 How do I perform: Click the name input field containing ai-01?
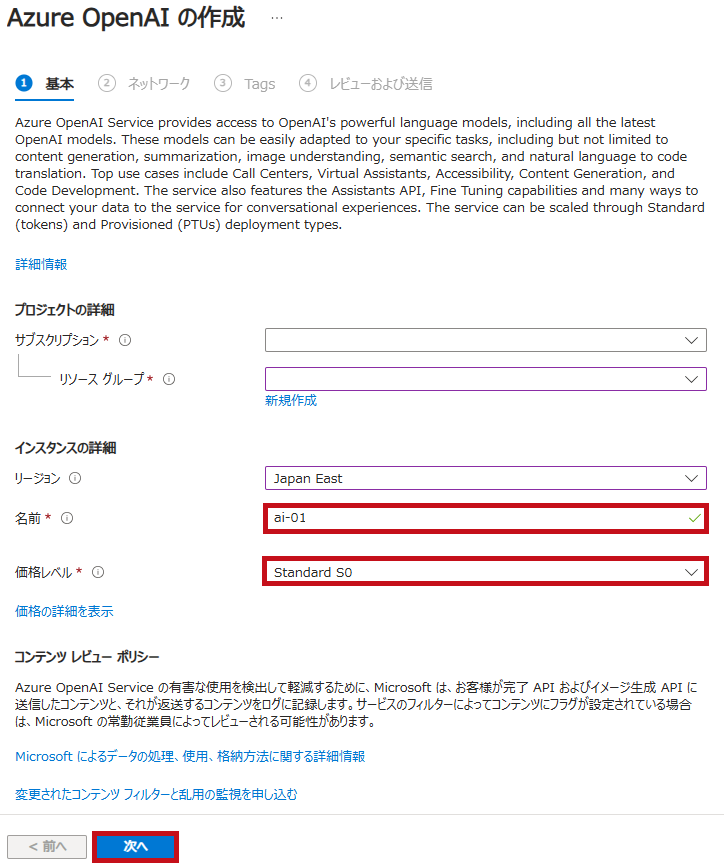click(x=486, y=518)
